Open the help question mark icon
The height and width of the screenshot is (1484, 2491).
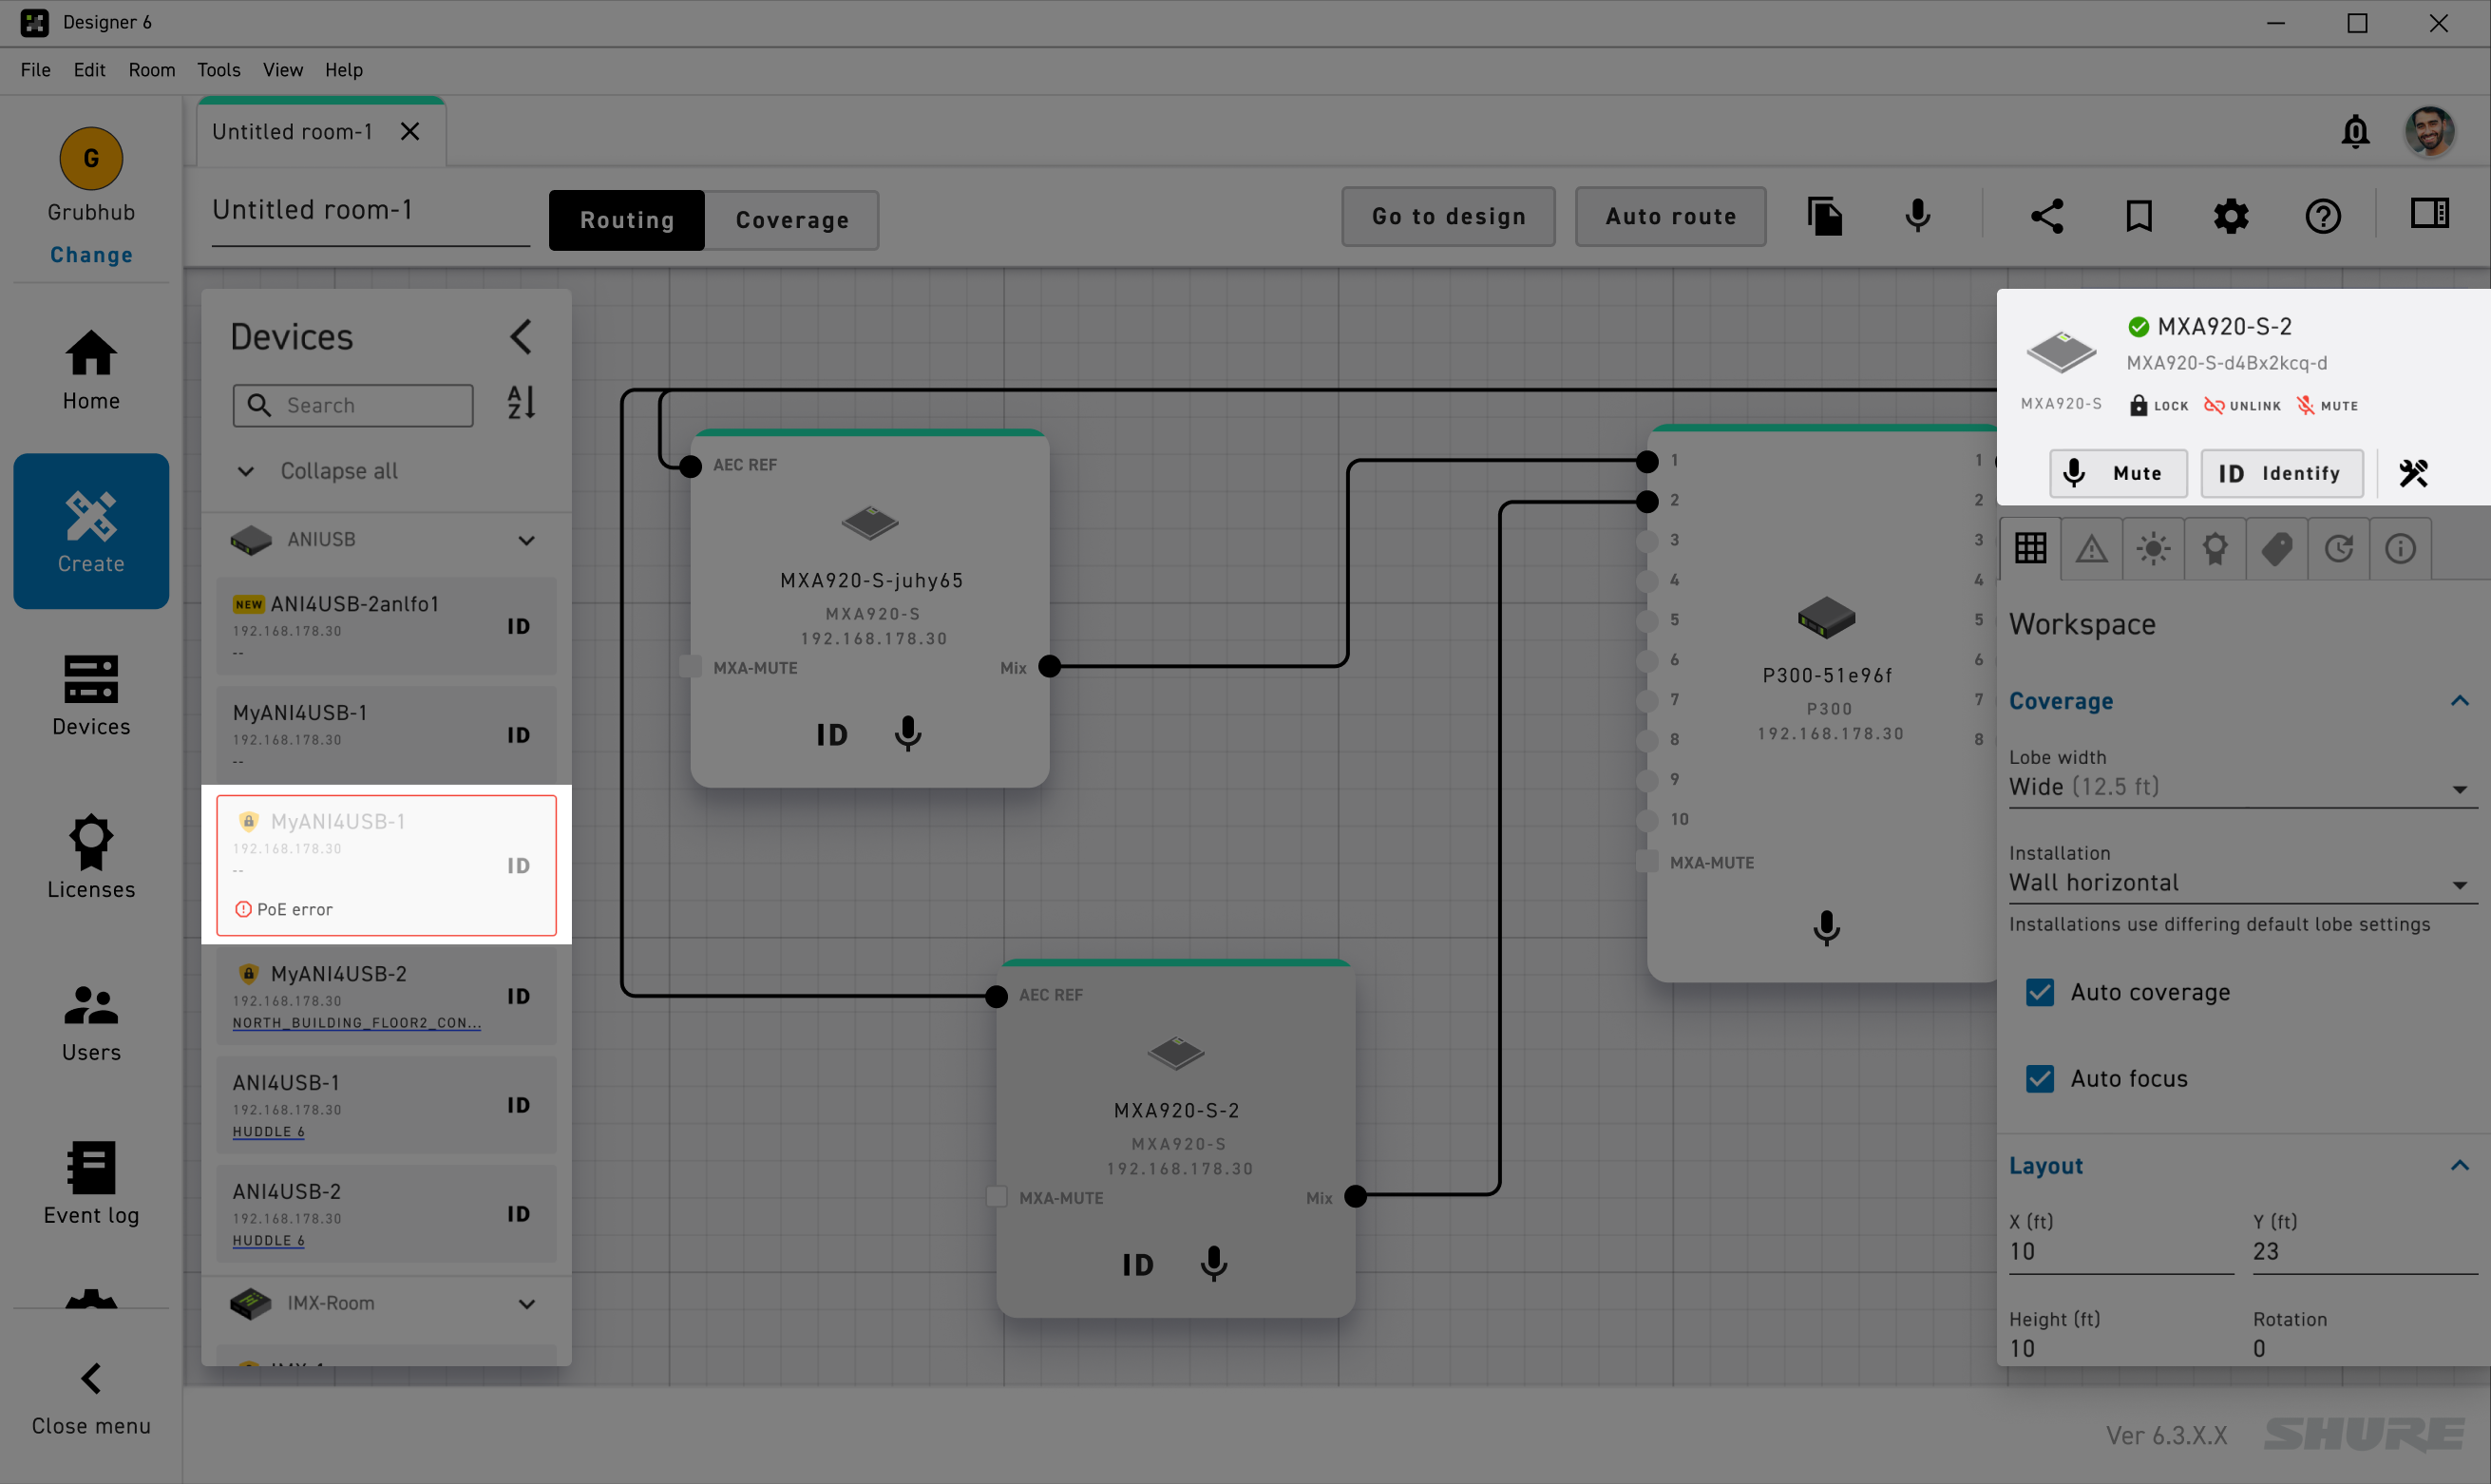[2323, 216]
